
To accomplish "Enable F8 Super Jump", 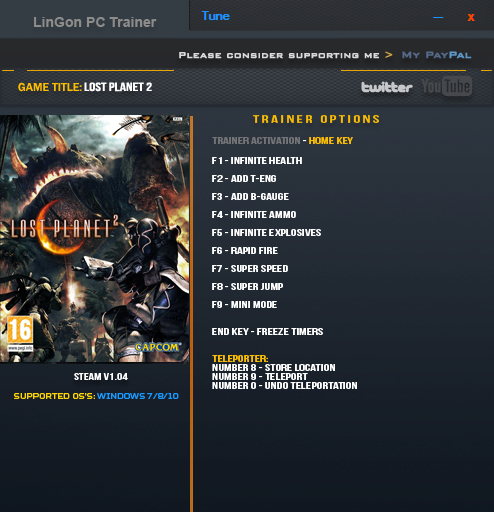I will 247,287.
